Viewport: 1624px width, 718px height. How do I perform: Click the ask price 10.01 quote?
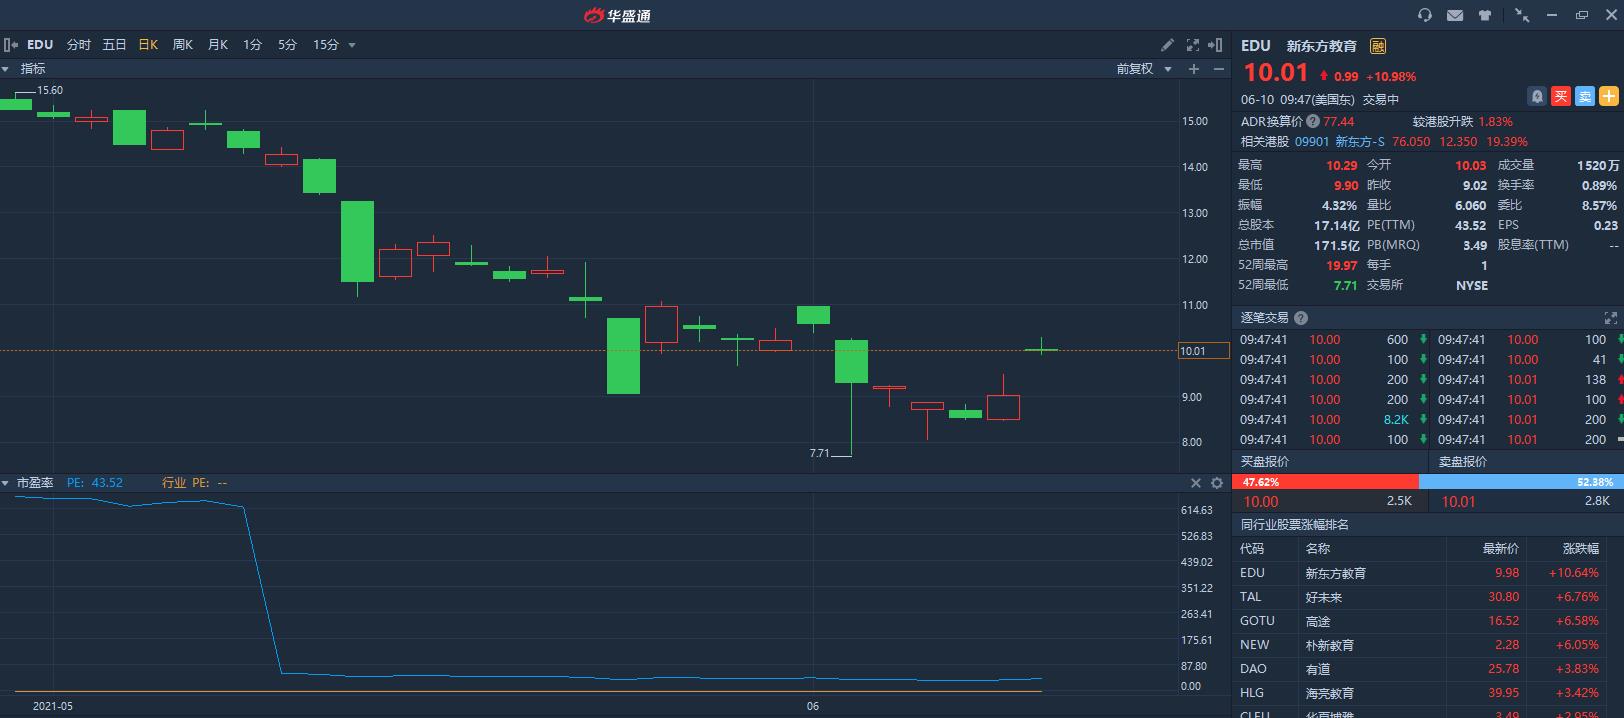(x=1458, y=501)
